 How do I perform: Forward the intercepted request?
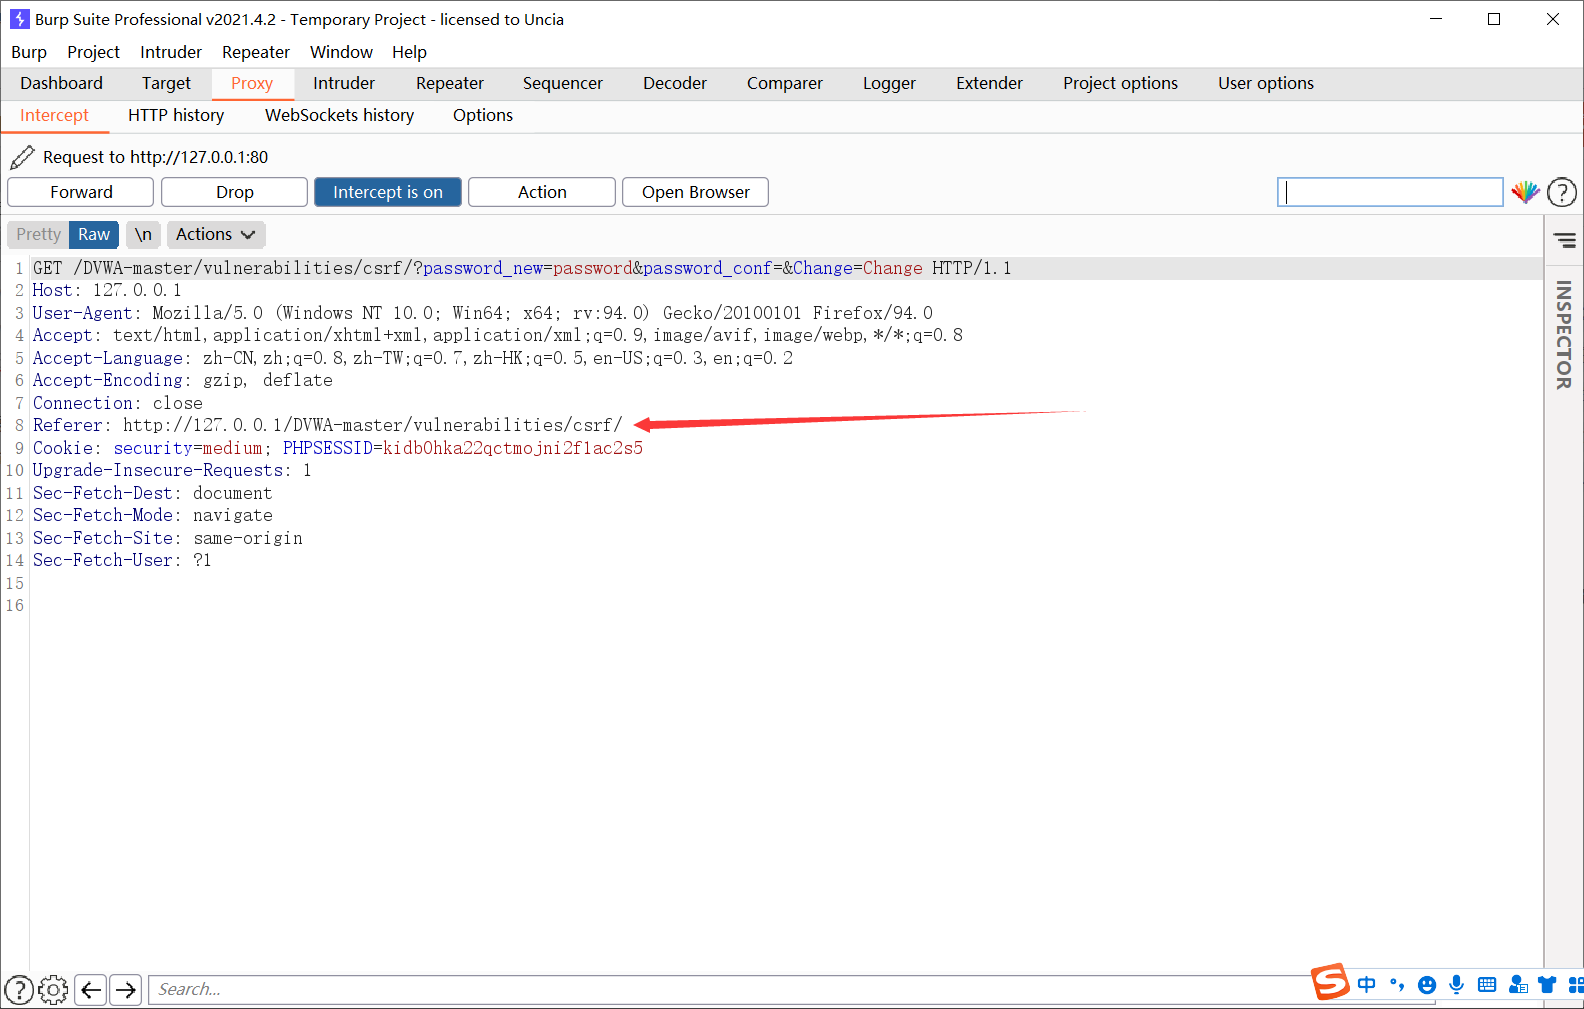click(81, 192)
